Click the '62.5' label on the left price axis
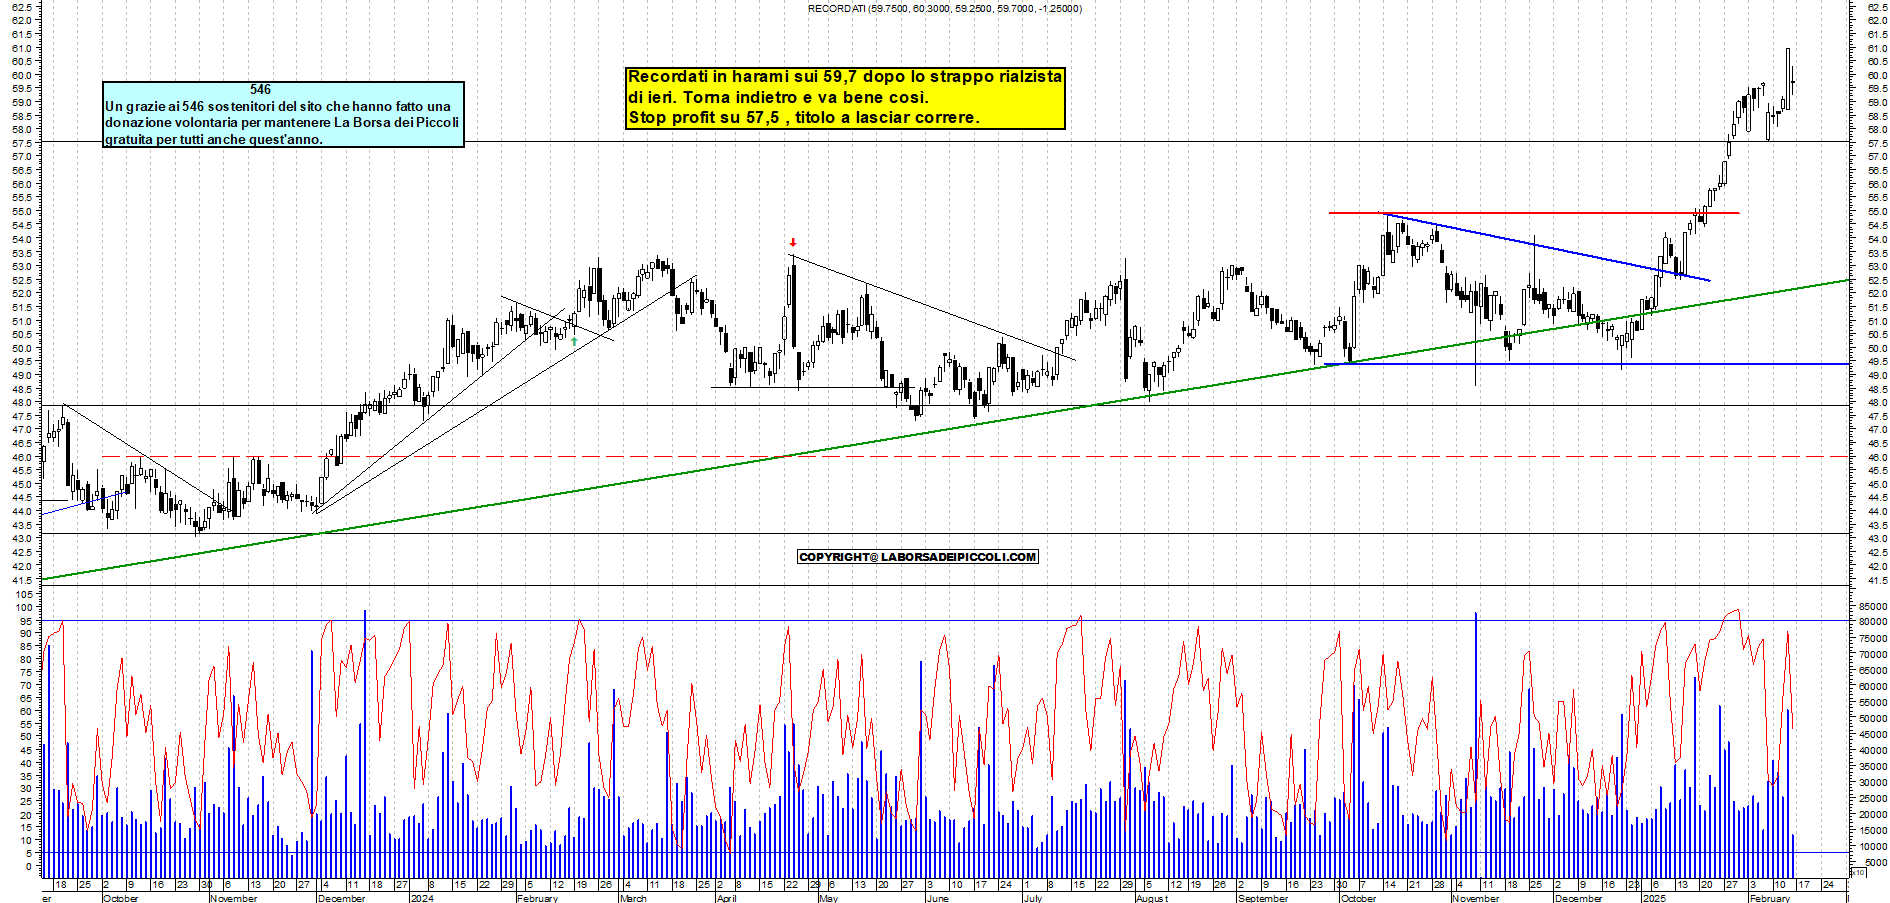 tap(24, 7)
